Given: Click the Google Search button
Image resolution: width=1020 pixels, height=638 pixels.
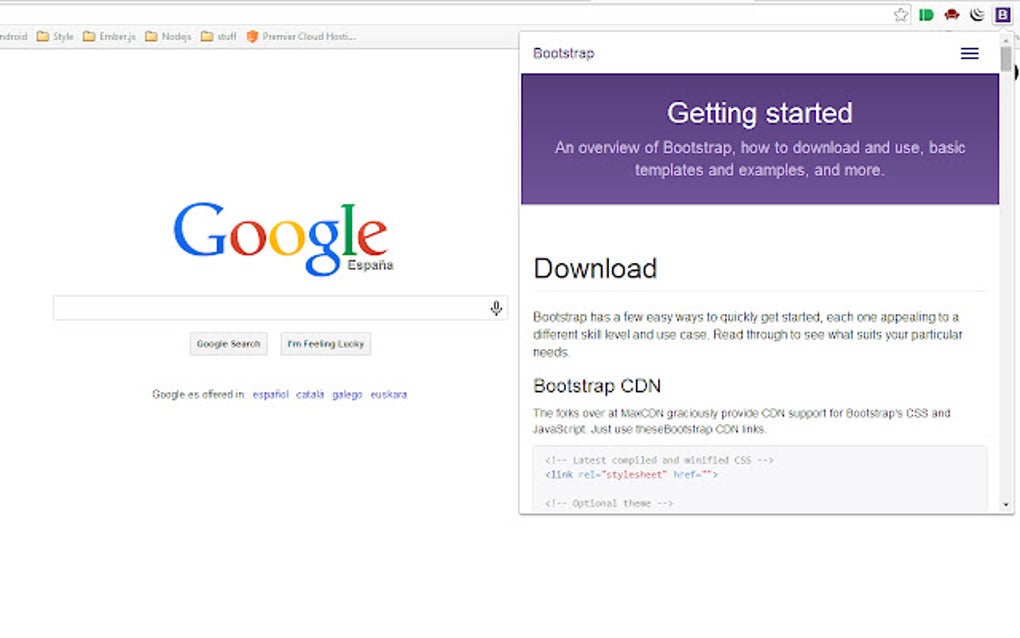Looking at the screenshot, I should [228, 343].
